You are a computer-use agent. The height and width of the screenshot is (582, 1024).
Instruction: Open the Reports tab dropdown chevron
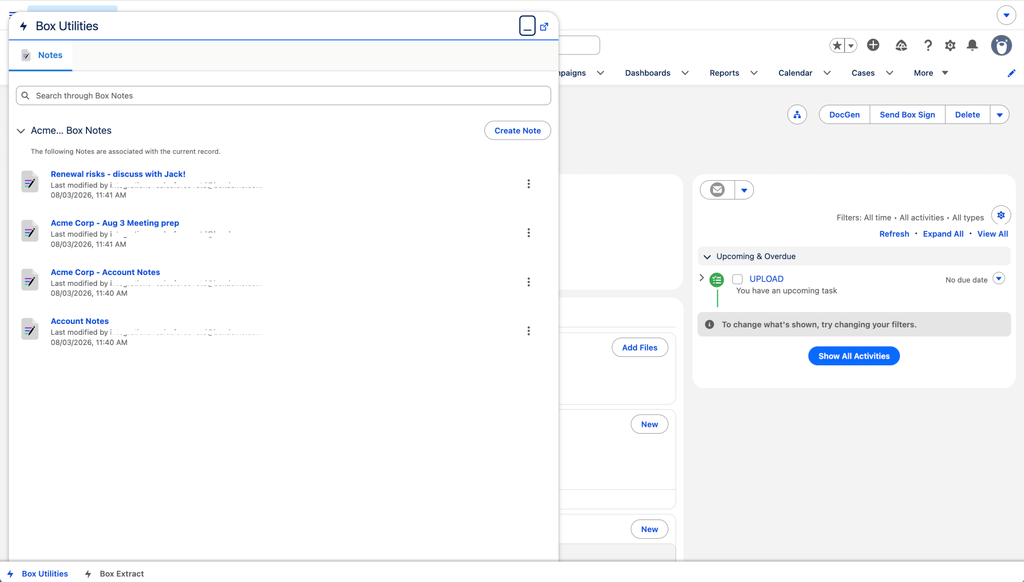click(x=754, y=73)
